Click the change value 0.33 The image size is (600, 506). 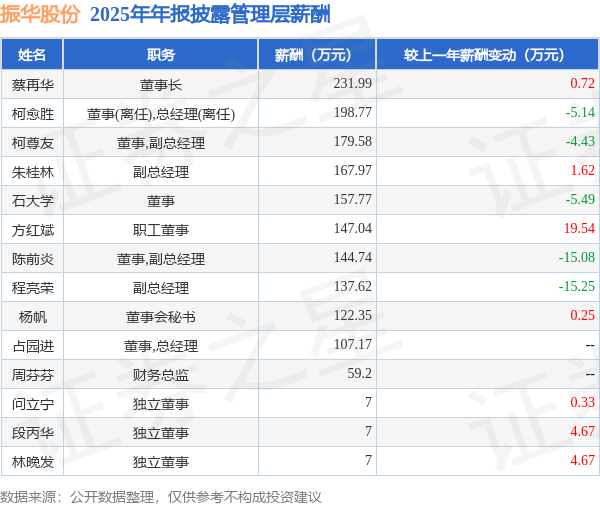pos(582,402)
